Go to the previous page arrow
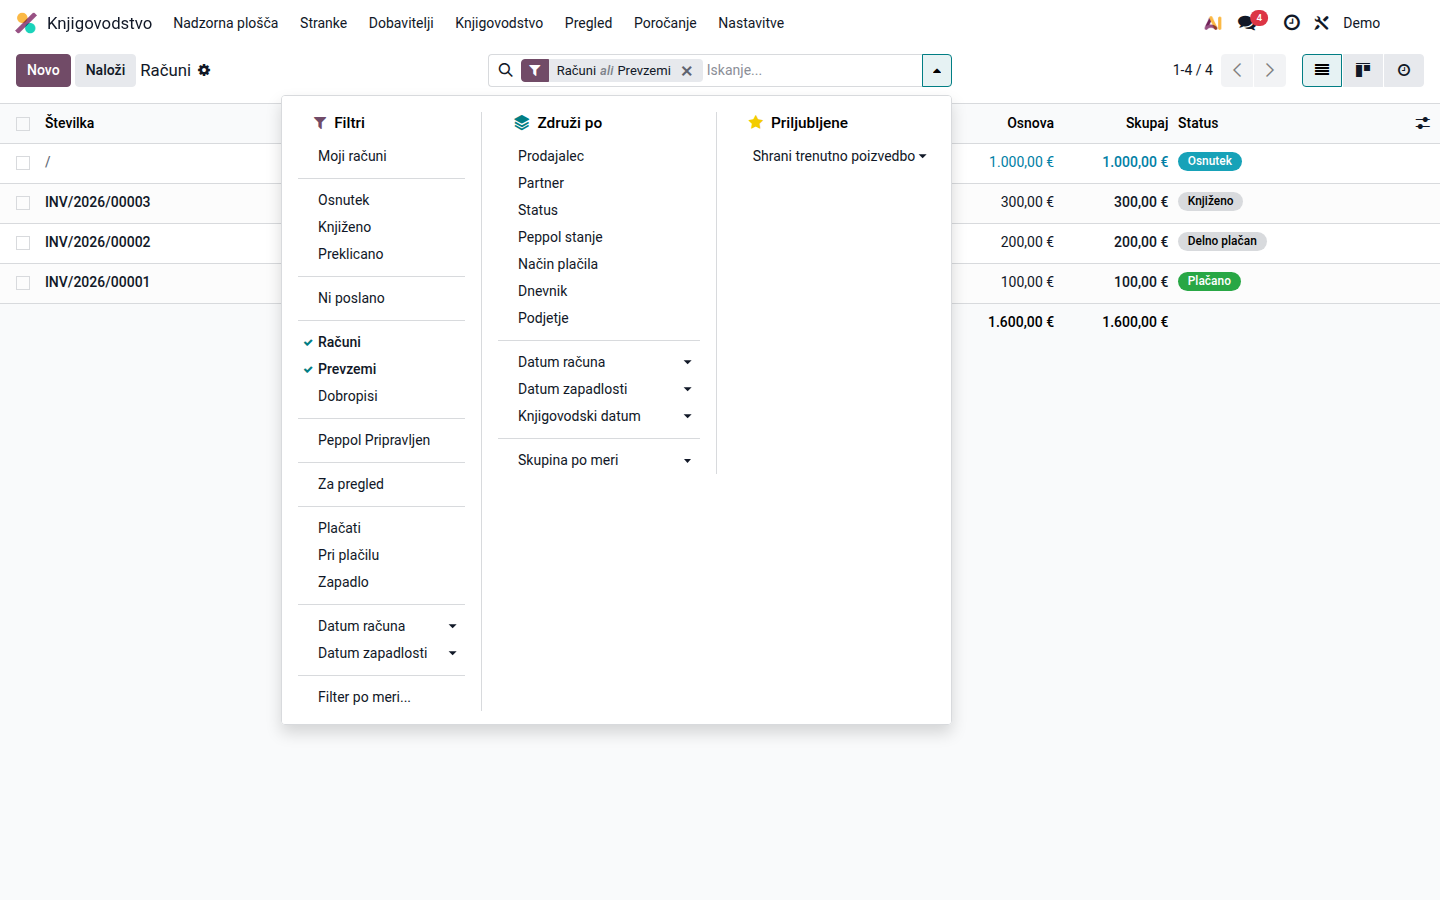The image size is (1440, 900). click(1237, 70)
